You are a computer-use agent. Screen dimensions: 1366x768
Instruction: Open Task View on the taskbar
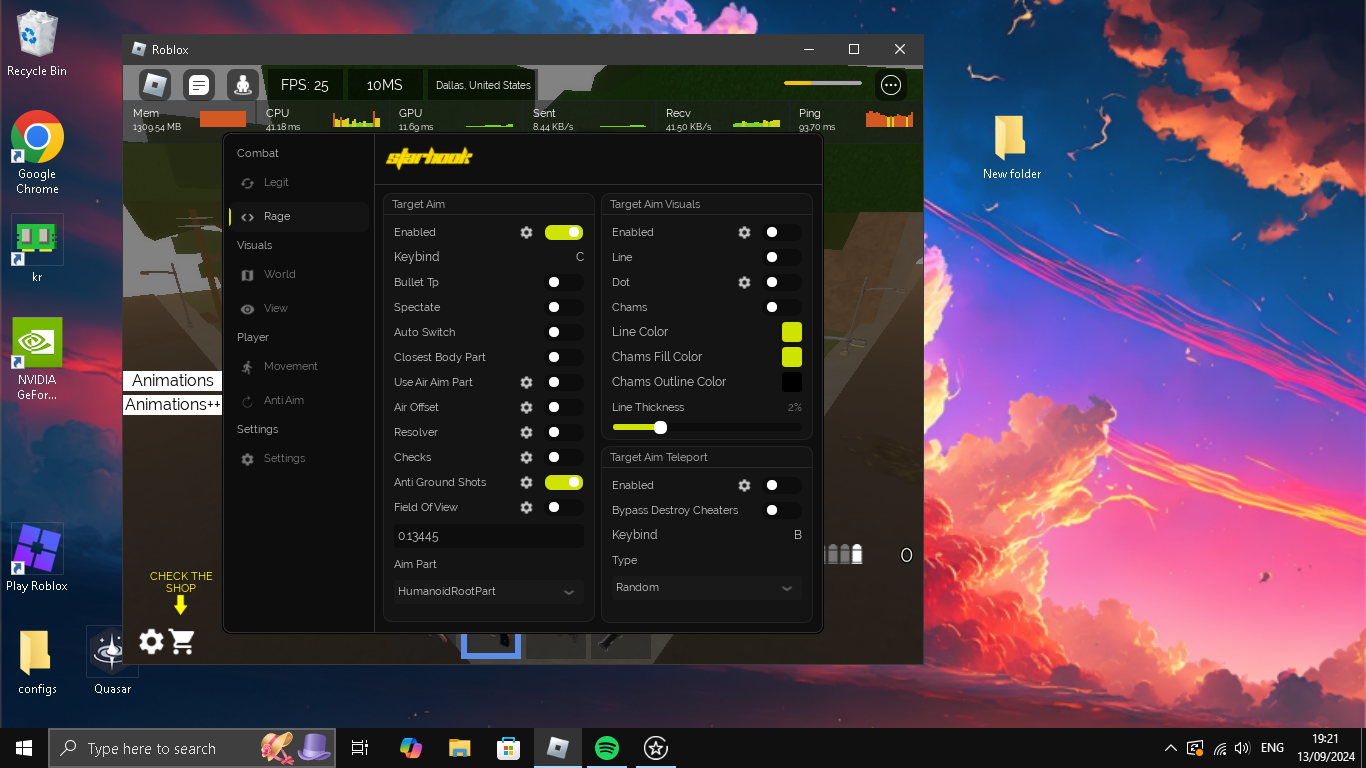[360, 748]
